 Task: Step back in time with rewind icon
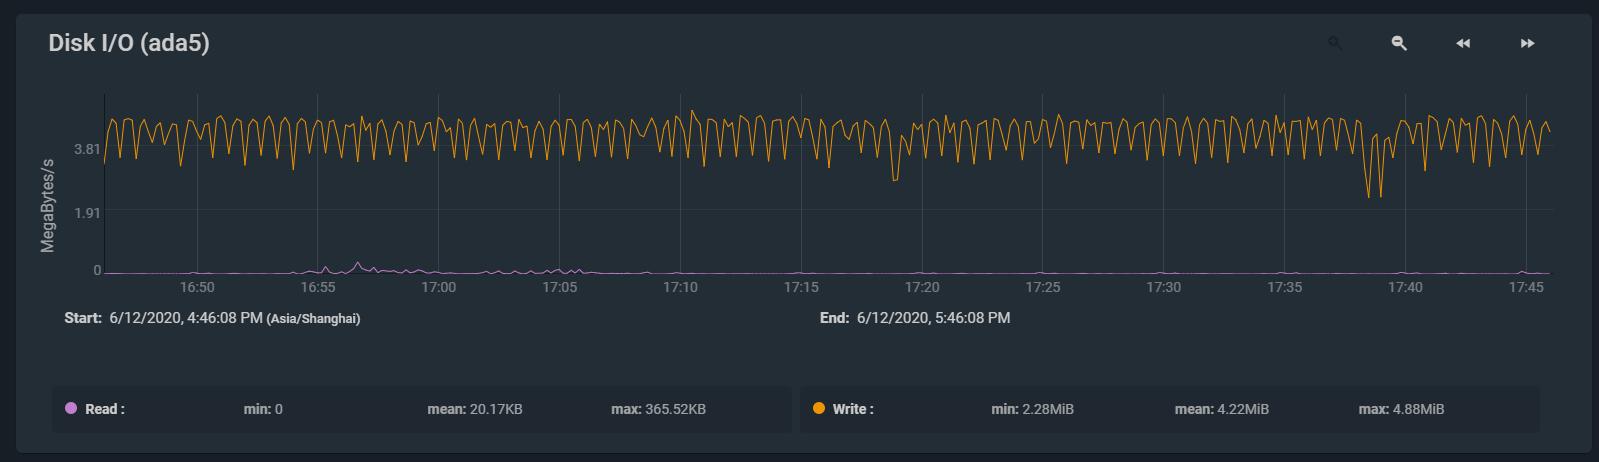pyautogui.click(x=1463, y=43)
